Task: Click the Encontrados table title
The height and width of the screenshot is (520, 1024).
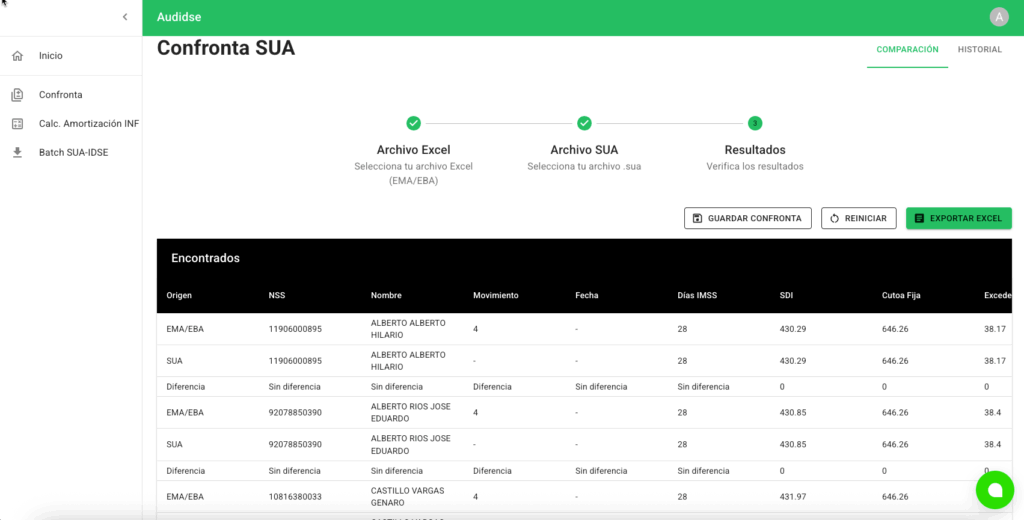Action: (x=205, y=258)
